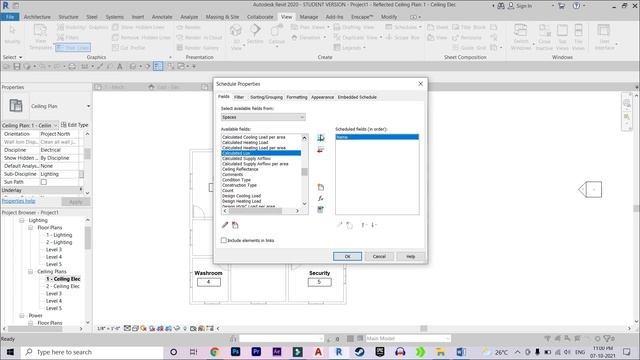This screenshot has height=360, width=640.
Task: Open Premiere Pro from the Windows taskbar
Action: (256, 352)
